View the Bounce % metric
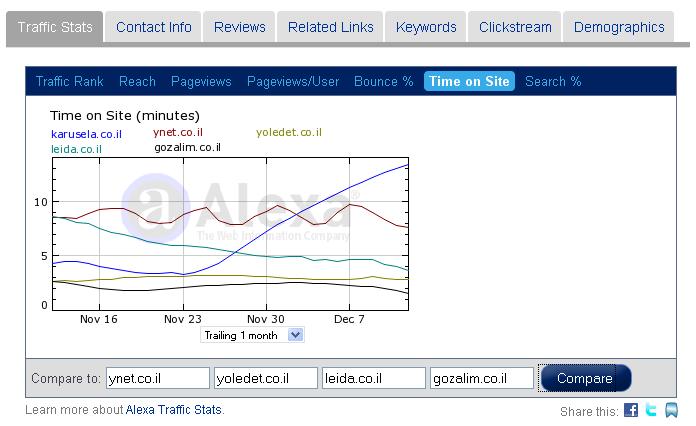Image resolution: width=696 pixels, height=426 pixels. click(384, 81)
